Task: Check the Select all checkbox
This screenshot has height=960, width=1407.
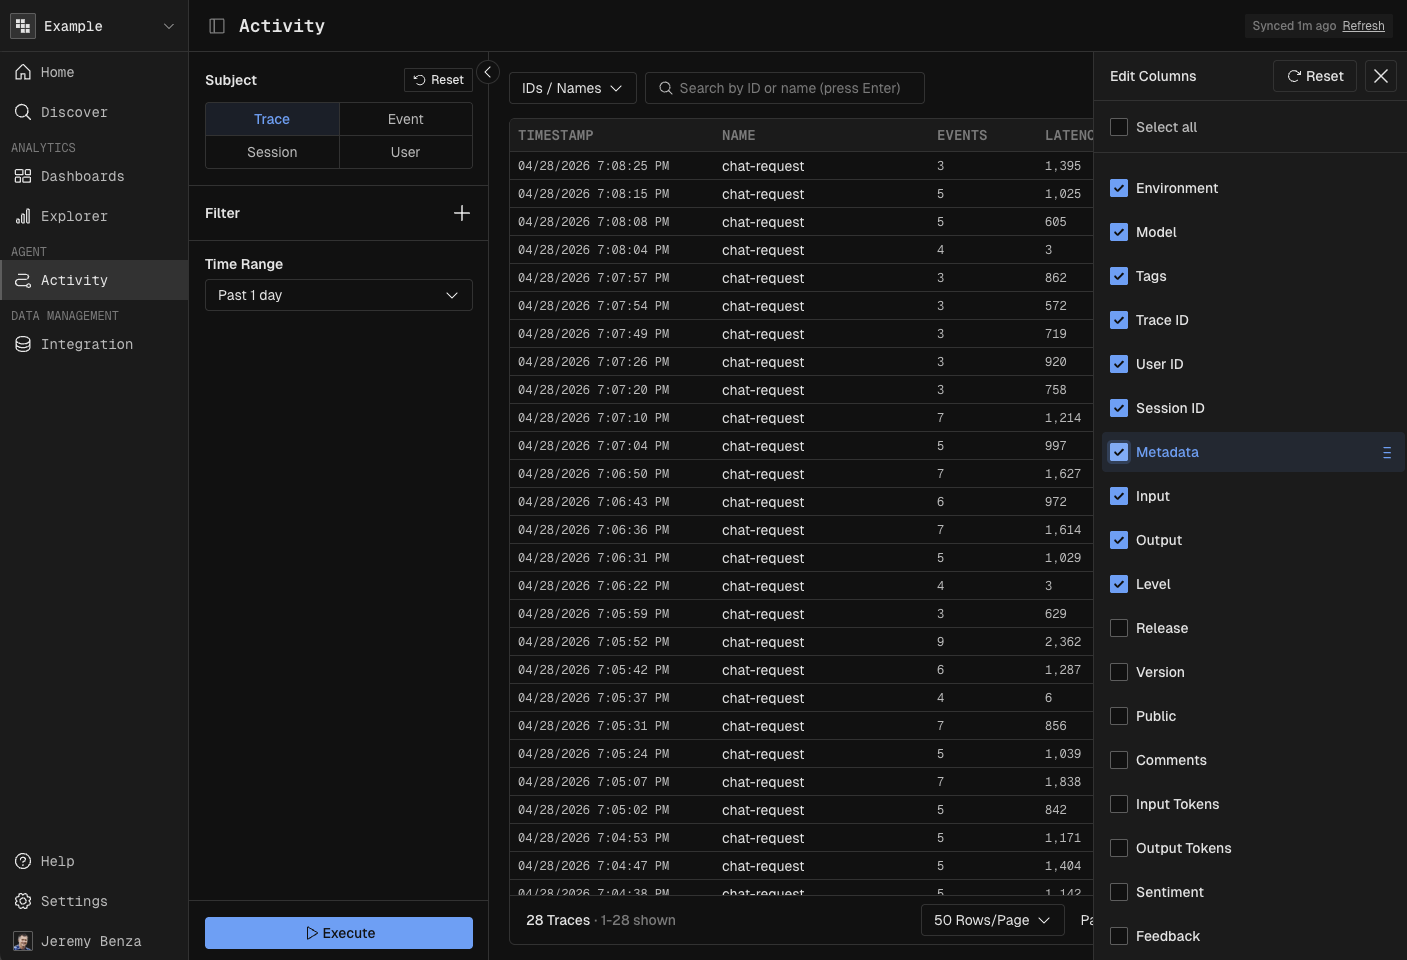Action: click(x=1119, y=127)
